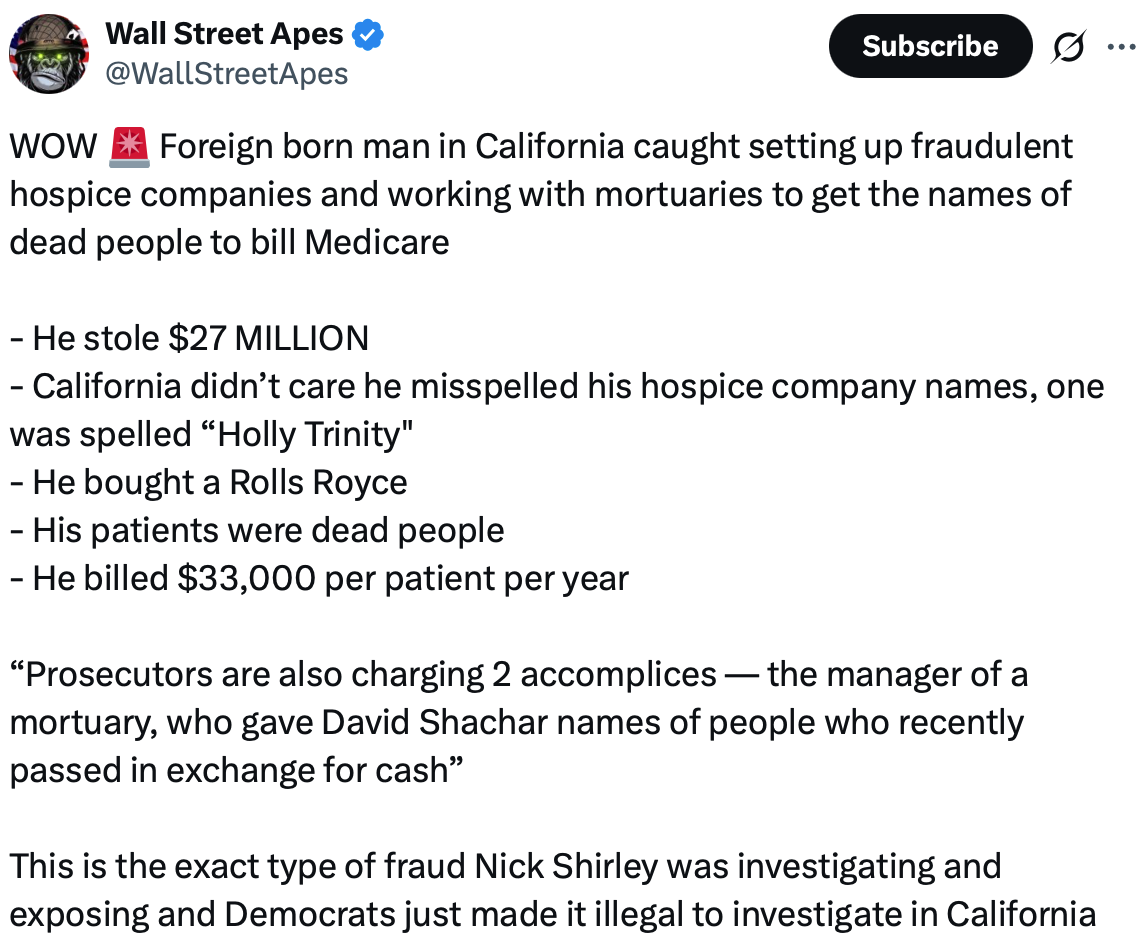The image size is (1146, 942).
Task: Click the blue verified badge
Action: tap(368, 34)
